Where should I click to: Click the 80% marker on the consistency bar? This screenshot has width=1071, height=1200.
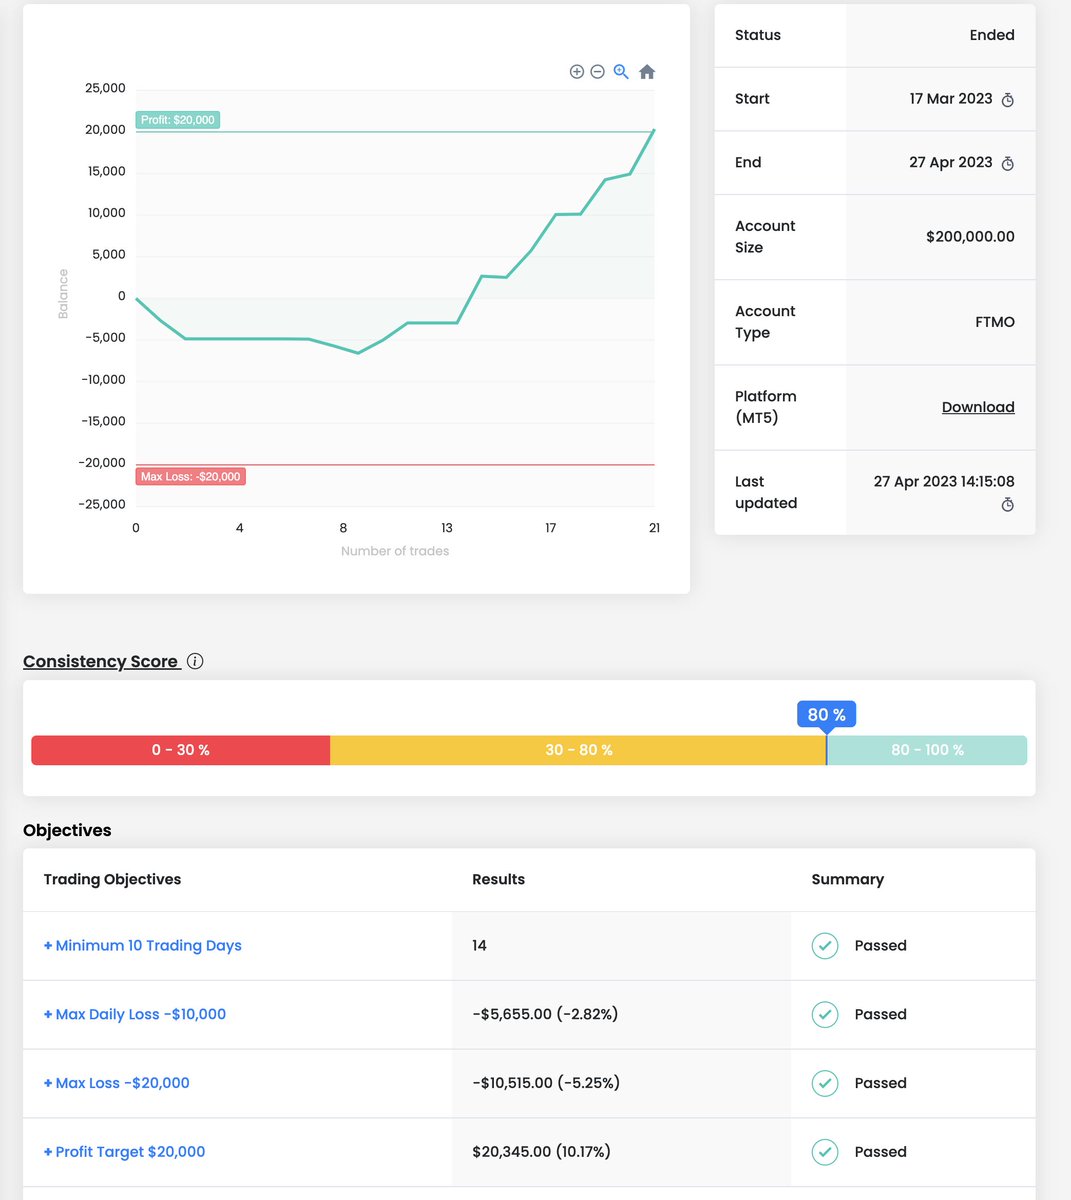pyautogui.click(x=825, y=714)
